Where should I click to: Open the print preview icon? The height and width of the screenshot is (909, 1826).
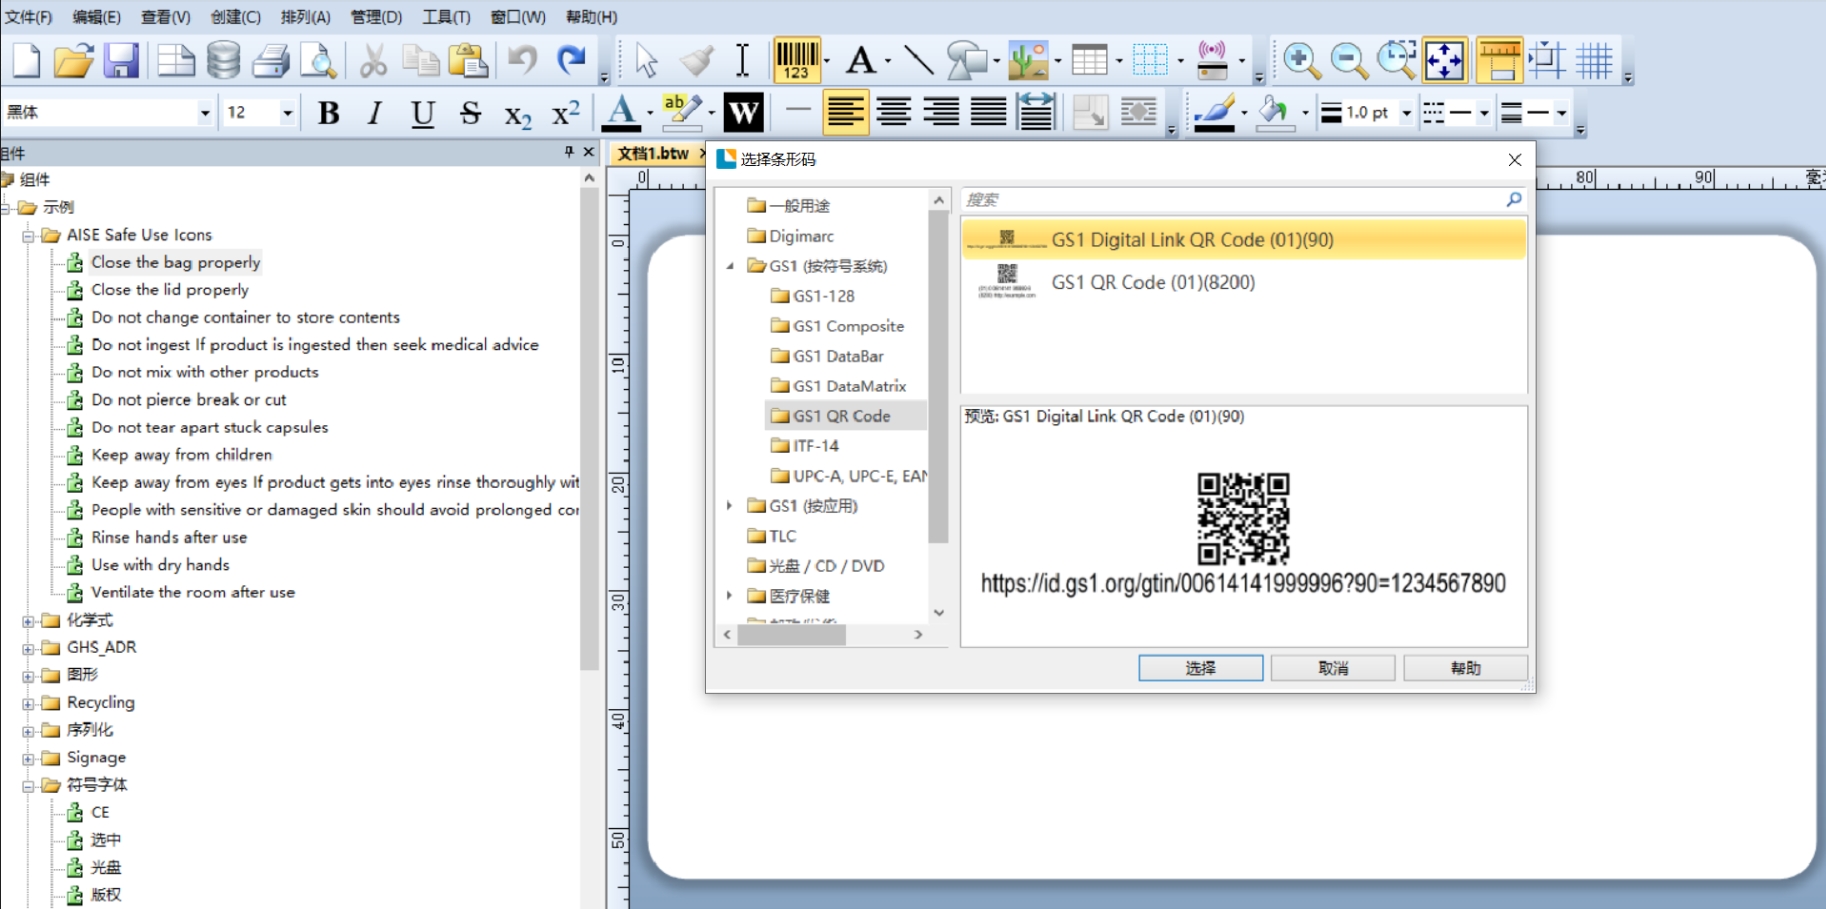[319, 61]
